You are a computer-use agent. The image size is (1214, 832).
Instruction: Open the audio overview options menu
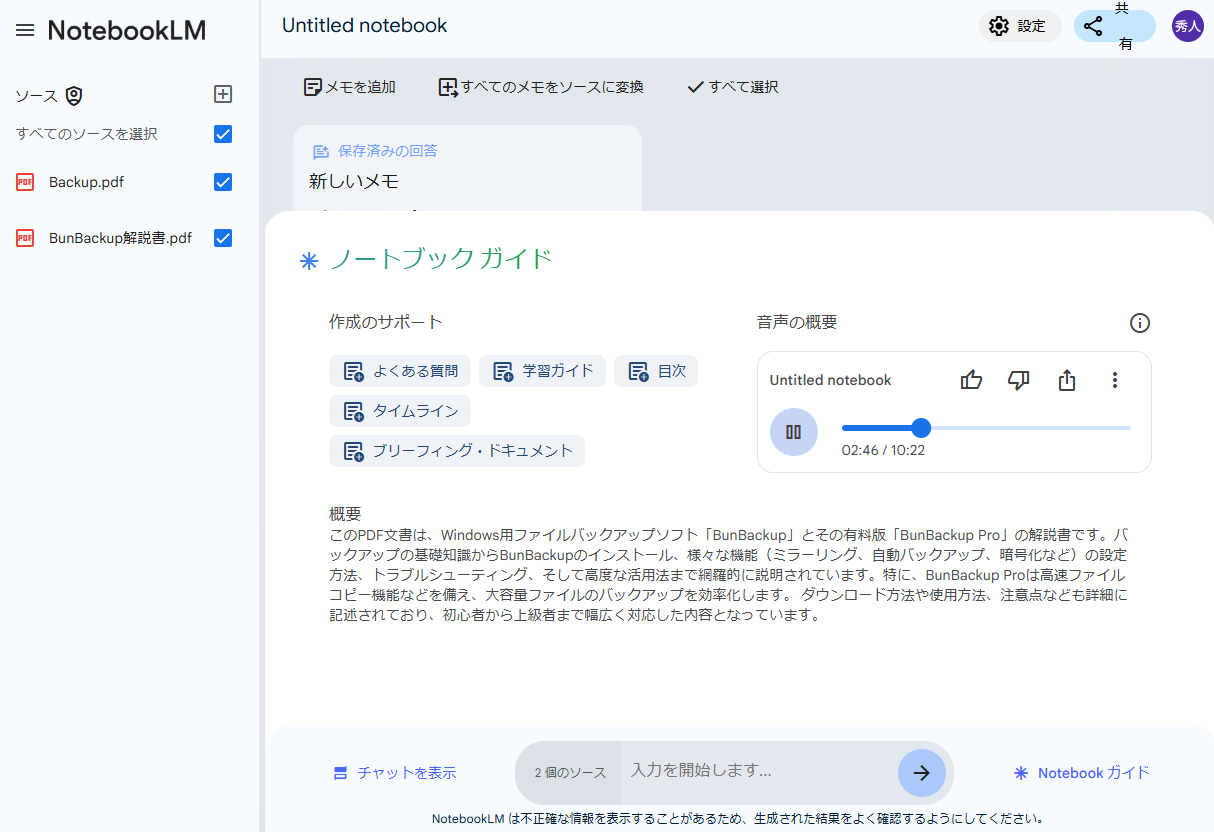(x=1114, y=380)
